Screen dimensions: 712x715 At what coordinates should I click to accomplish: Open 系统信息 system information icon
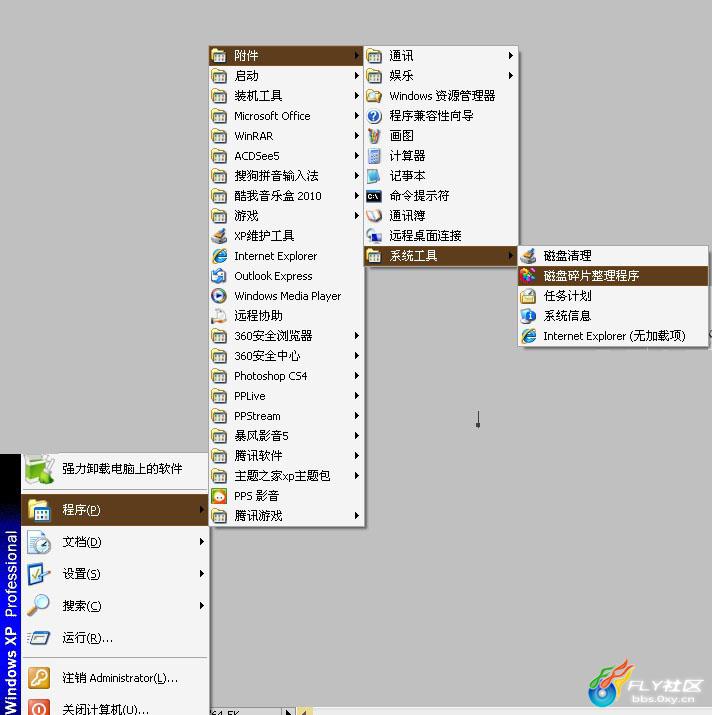[528, 316]
